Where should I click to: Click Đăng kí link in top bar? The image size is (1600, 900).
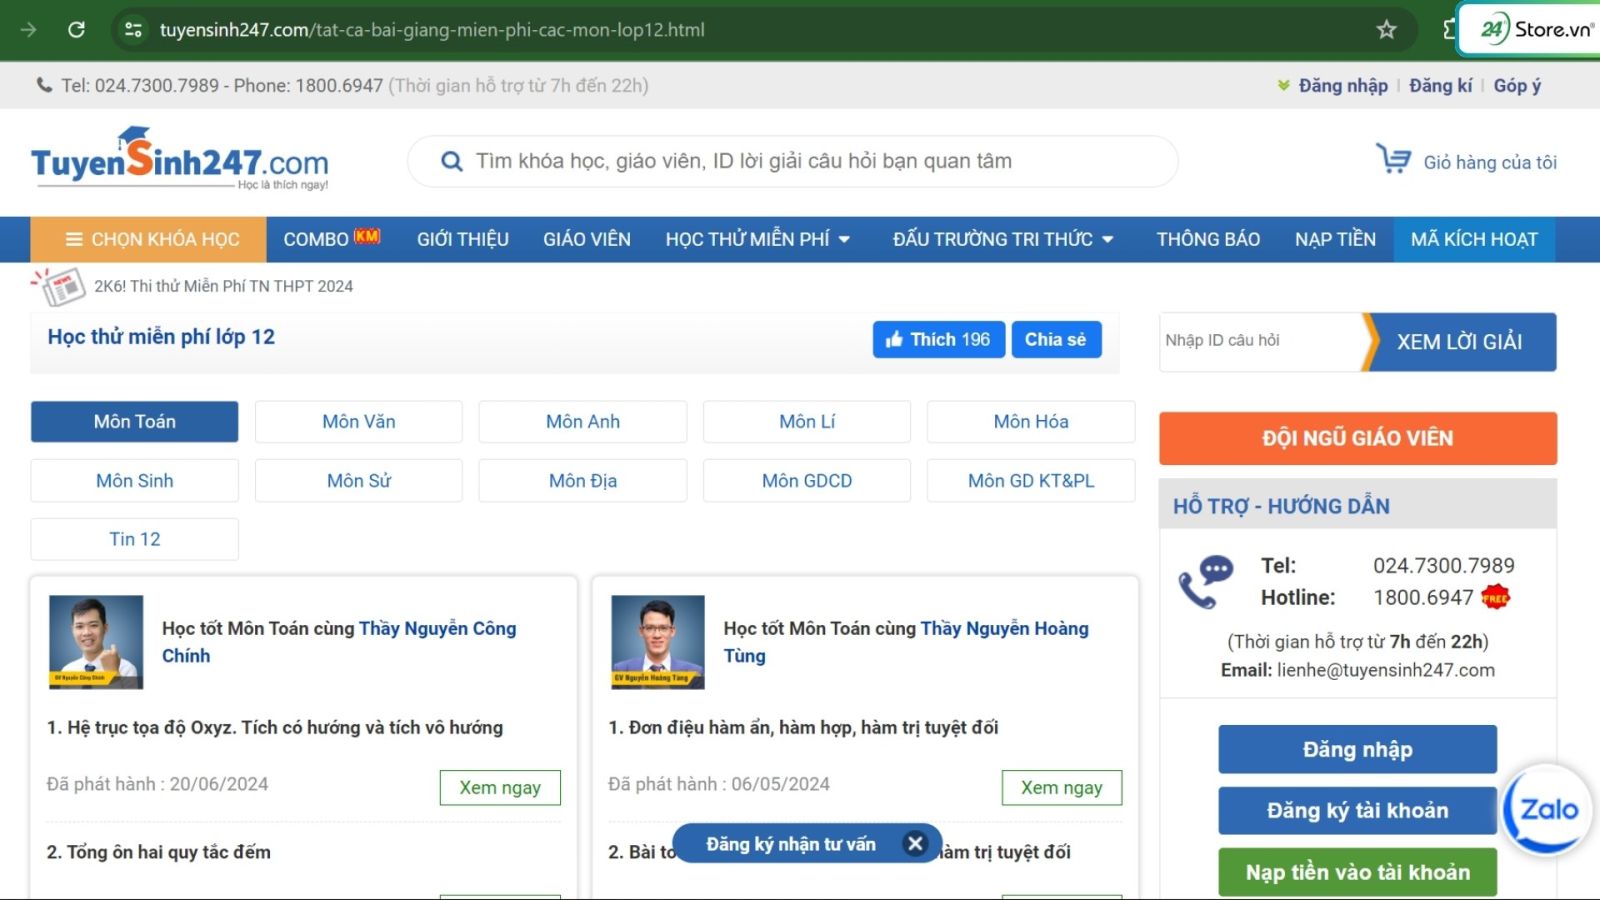1440,86
